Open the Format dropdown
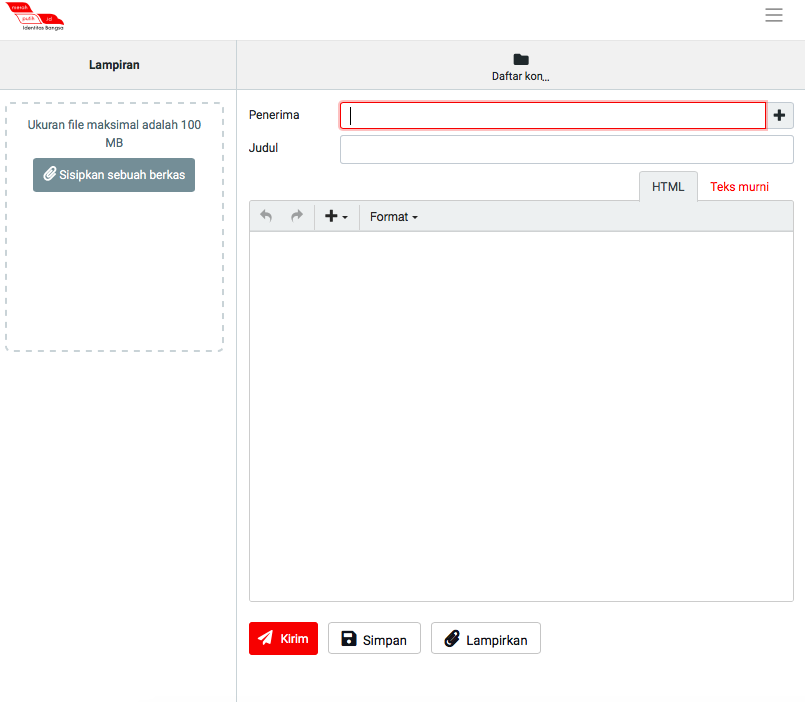The image size is (805, 702). click(x=393, y=216)
